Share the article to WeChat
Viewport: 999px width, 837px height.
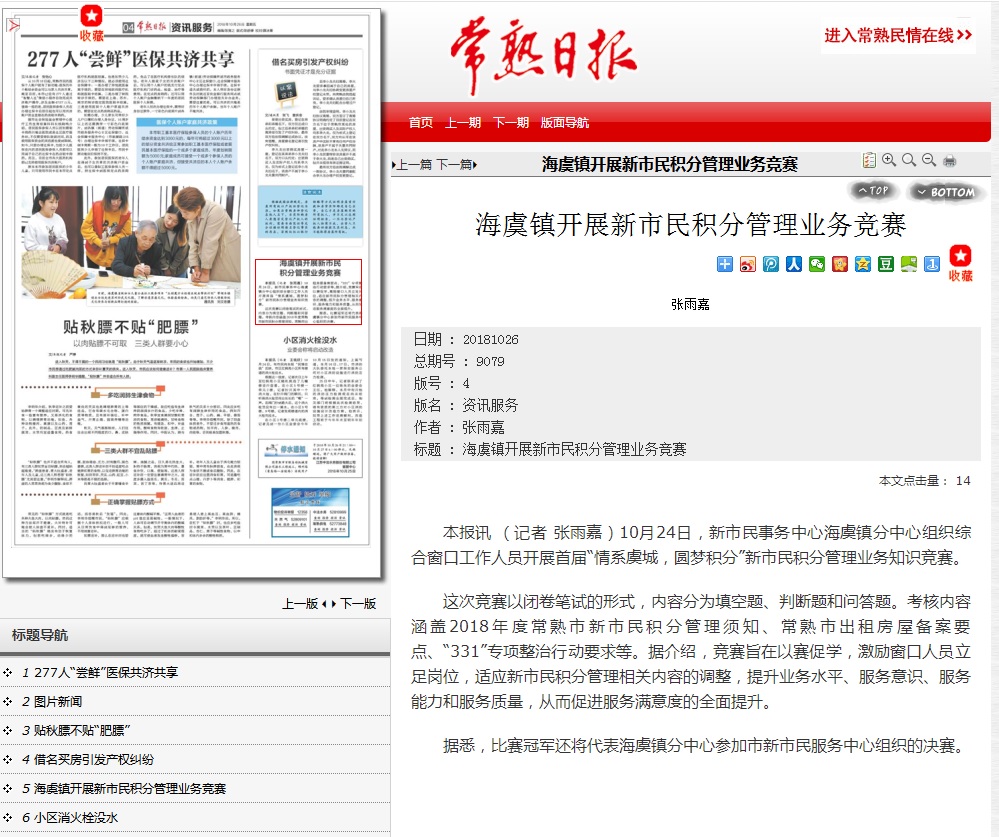coord(817,264)
